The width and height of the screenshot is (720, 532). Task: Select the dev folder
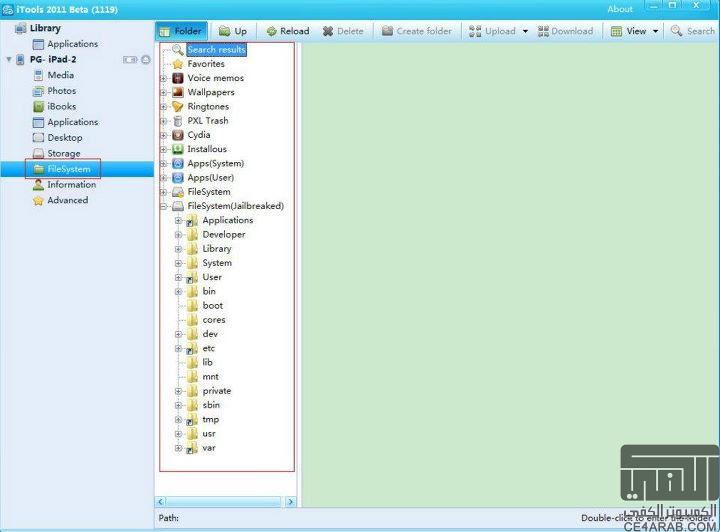click(x=210, y=334)
